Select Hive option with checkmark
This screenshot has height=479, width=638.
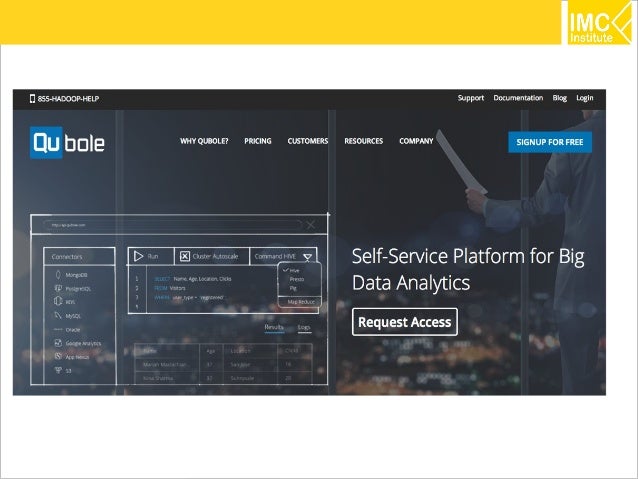click(x=292, y=270)
